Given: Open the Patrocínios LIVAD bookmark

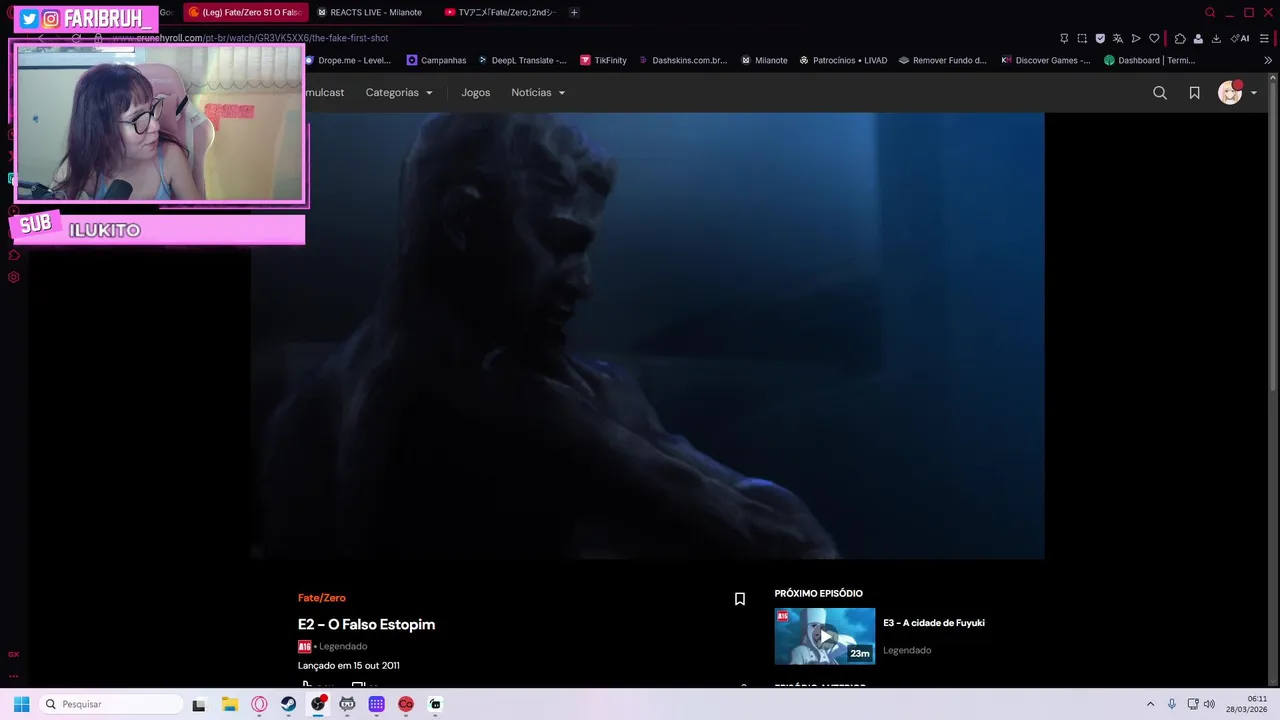Looking at the screenshot, I should tap(843, 60).
